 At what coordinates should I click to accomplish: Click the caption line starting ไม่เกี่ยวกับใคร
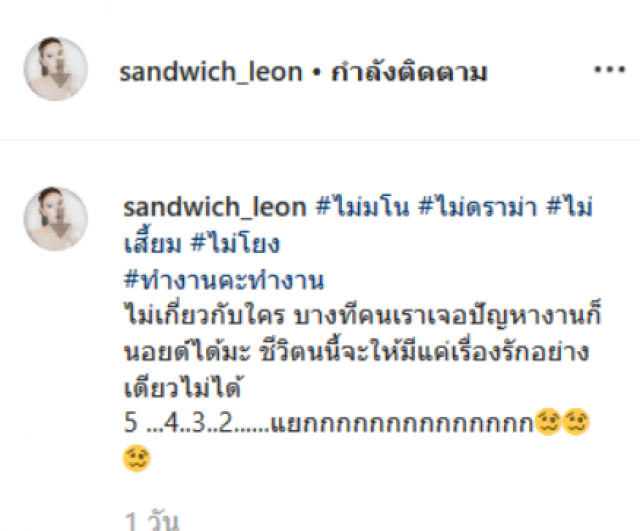coord(362,314)
